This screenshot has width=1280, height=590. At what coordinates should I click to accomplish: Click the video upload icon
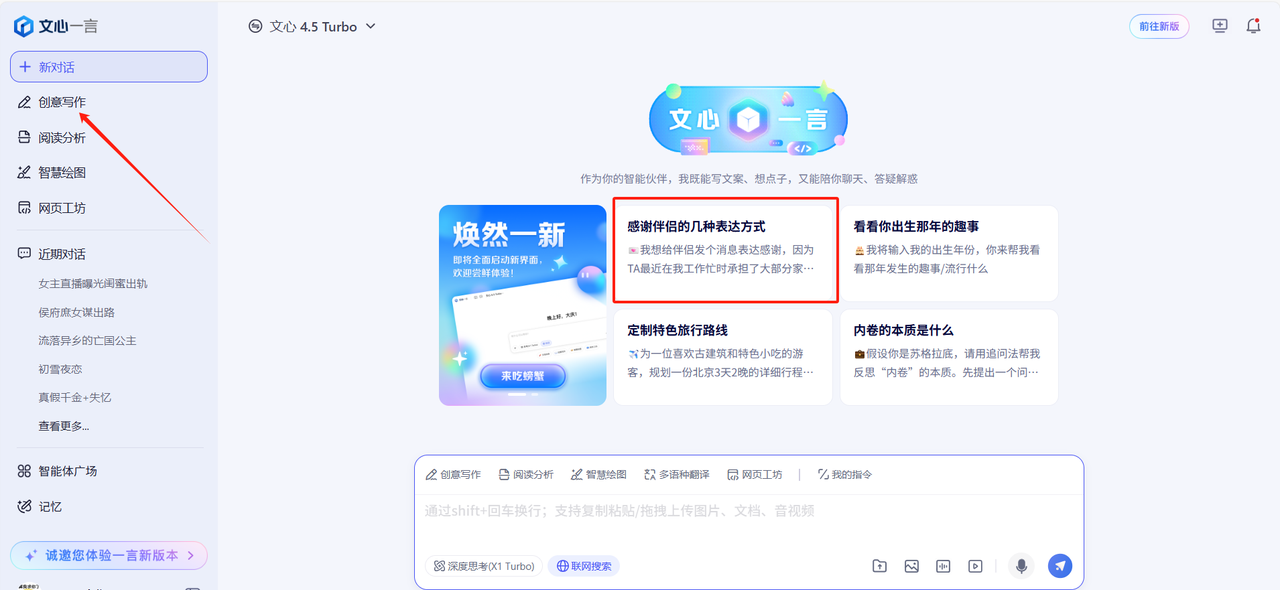(x=975, y=566)
